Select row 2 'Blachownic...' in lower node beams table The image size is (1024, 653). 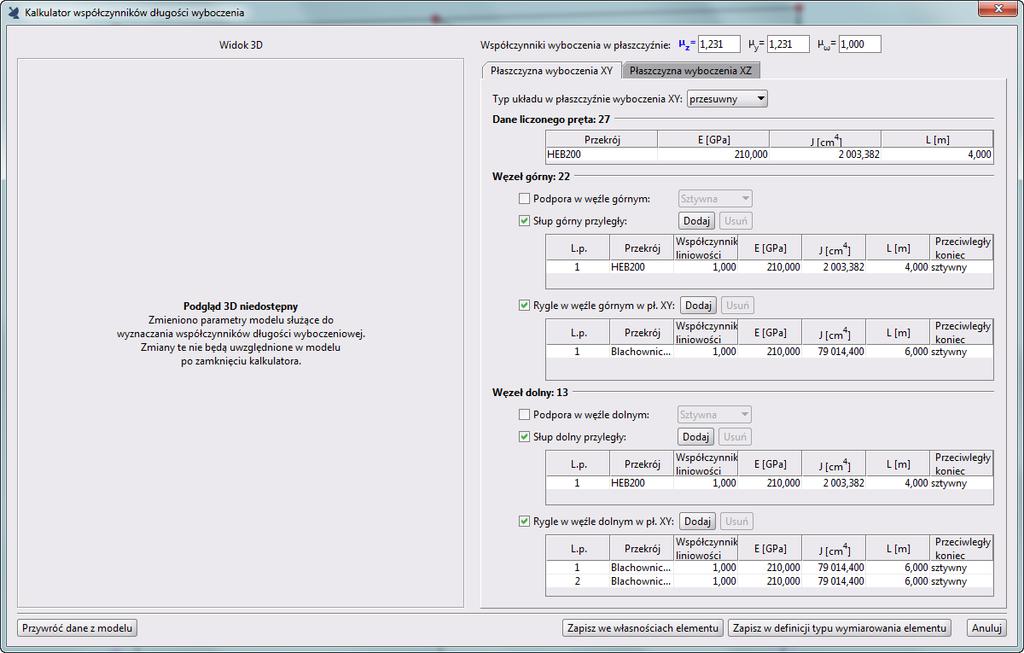pos(769,581)
